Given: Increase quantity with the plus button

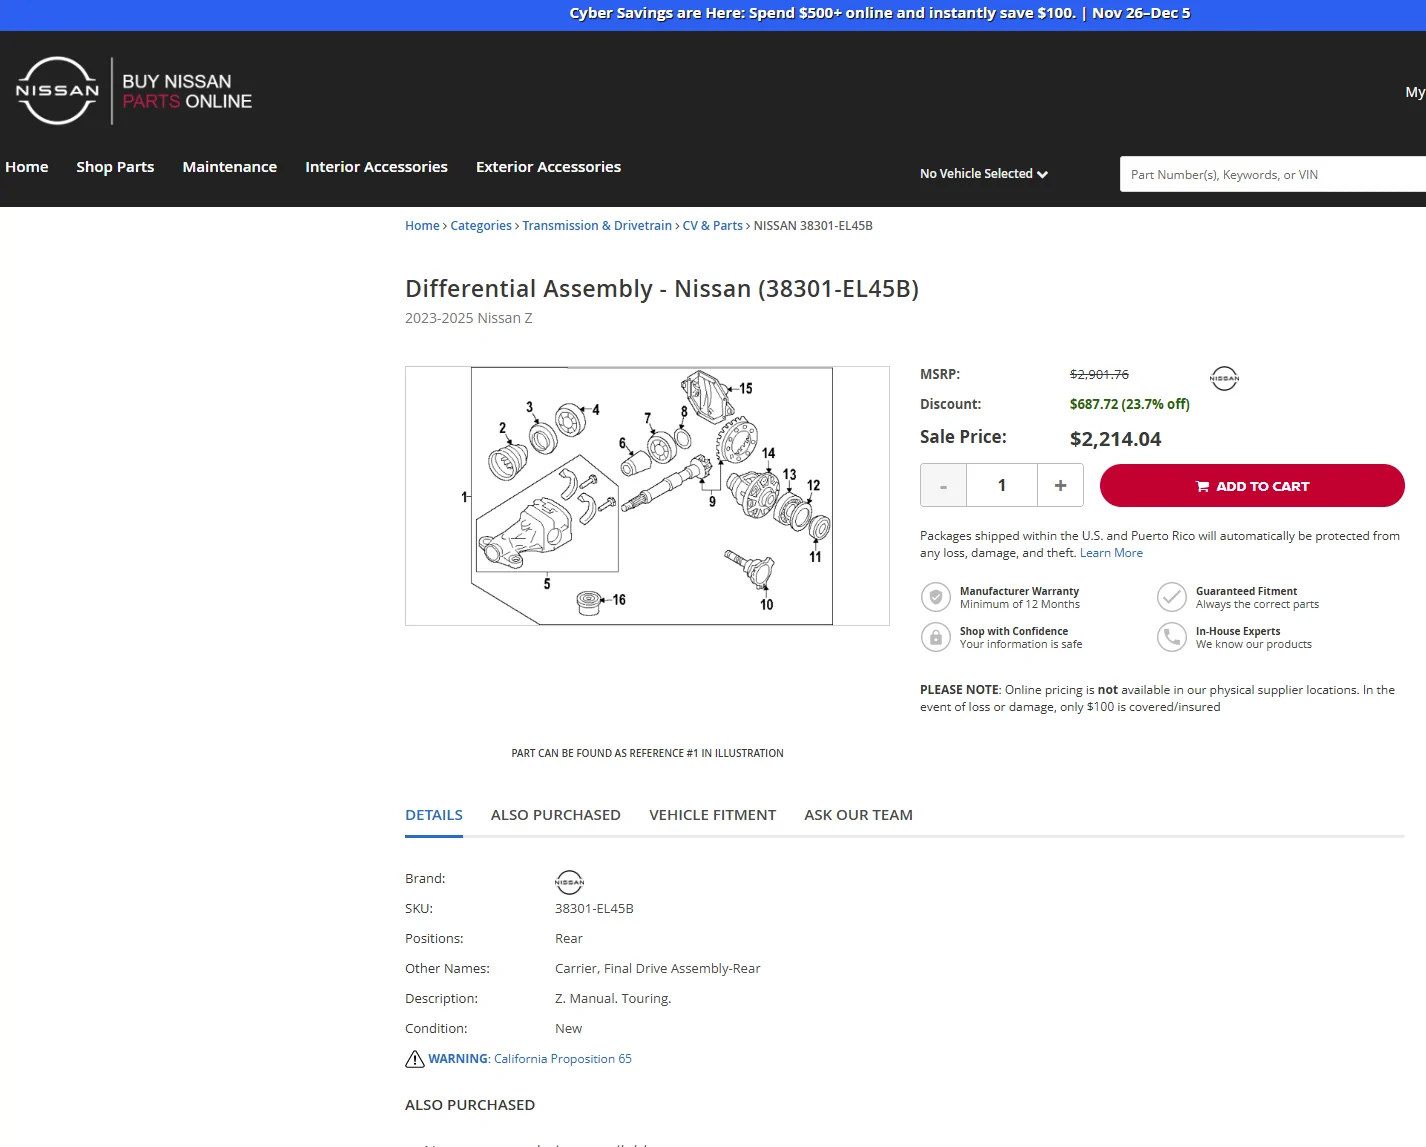Looking at the screenshot, I should (x=1060, y=486).
